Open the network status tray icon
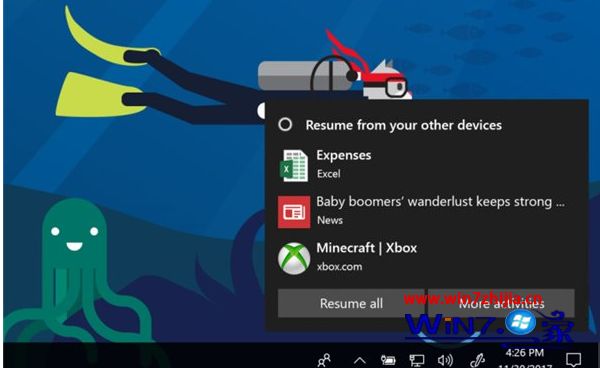 (417, 360)
